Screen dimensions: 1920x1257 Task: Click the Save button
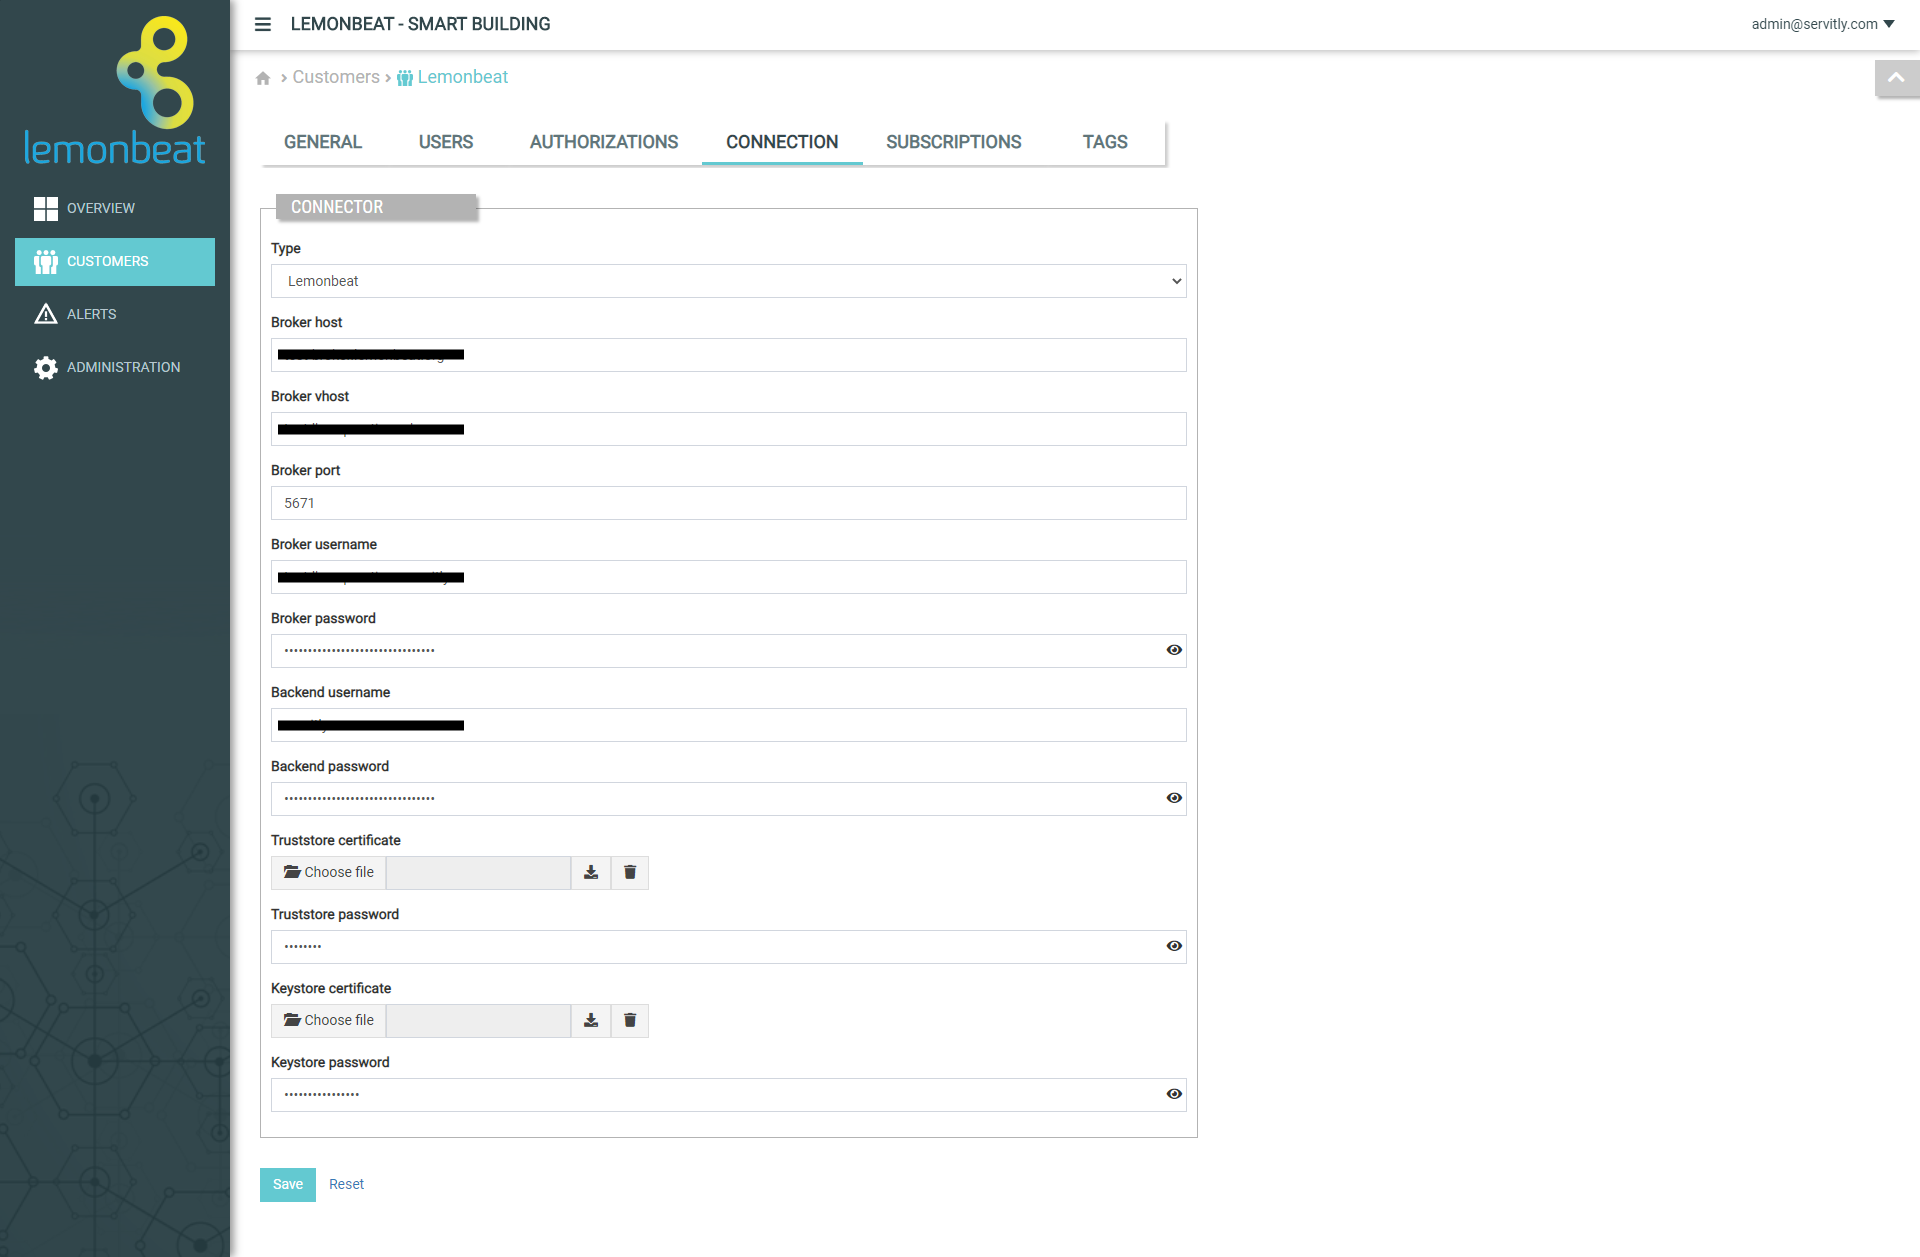[x=288, y=1185]
